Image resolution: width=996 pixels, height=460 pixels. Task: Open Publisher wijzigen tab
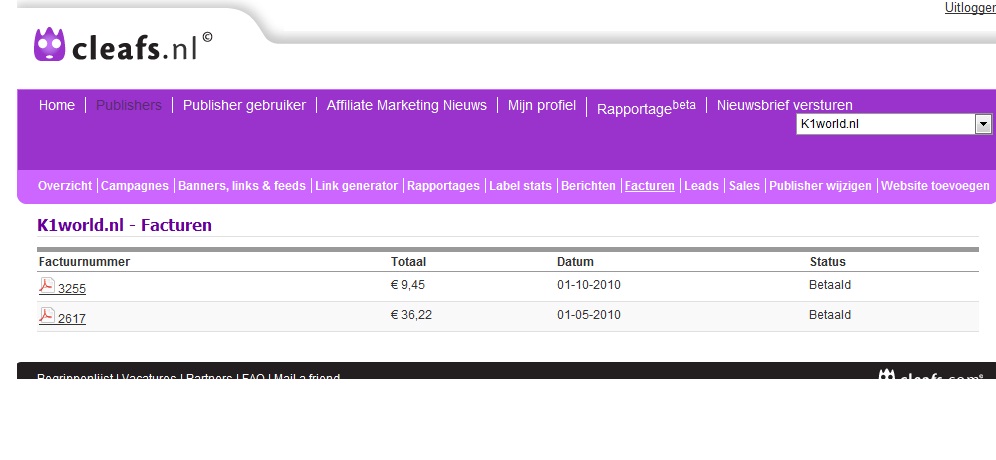click(x=820, y=186)
